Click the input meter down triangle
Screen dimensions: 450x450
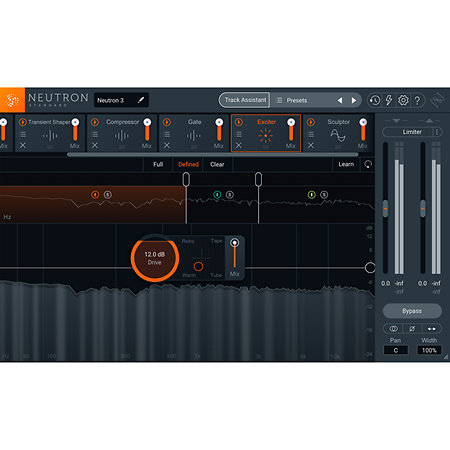pyautogui.click(x=396, y=121)
